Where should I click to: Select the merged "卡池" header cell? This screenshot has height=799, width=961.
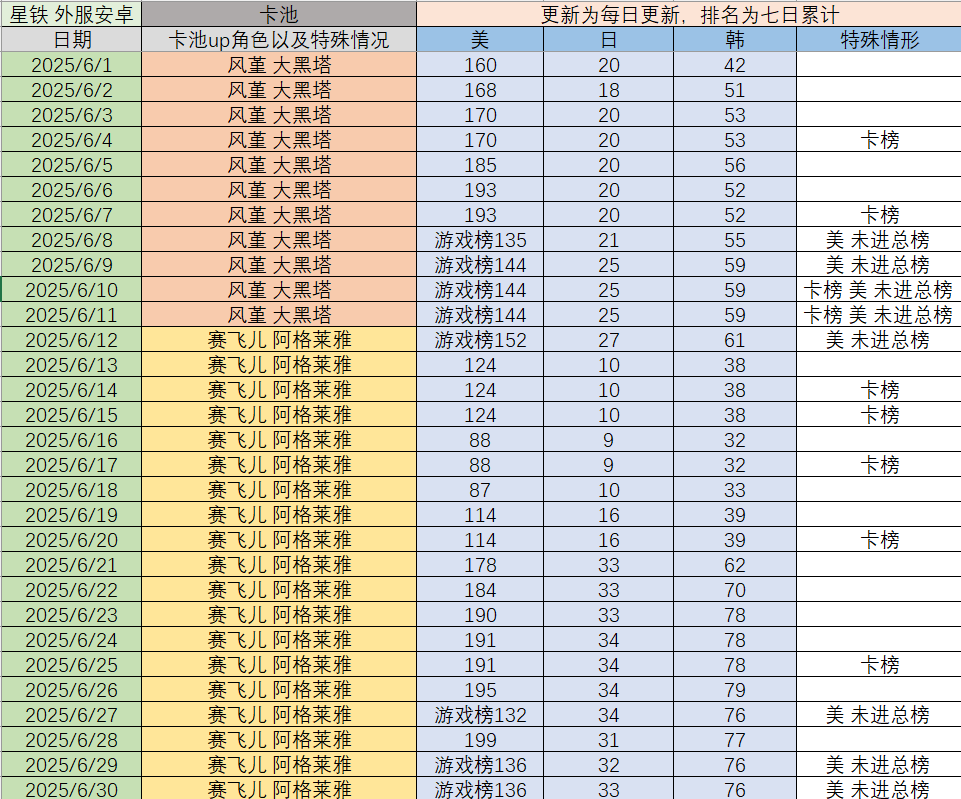(x=279, y=14)
